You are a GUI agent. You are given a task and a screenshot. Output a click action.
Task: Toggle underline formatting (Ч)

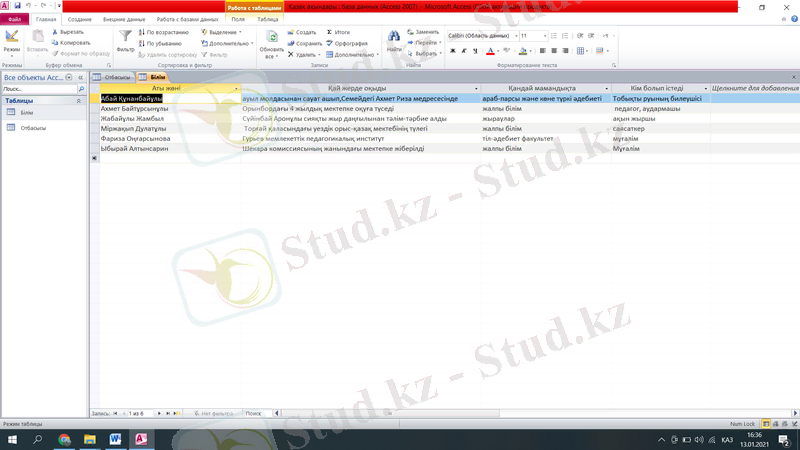(x=476, y=51)
